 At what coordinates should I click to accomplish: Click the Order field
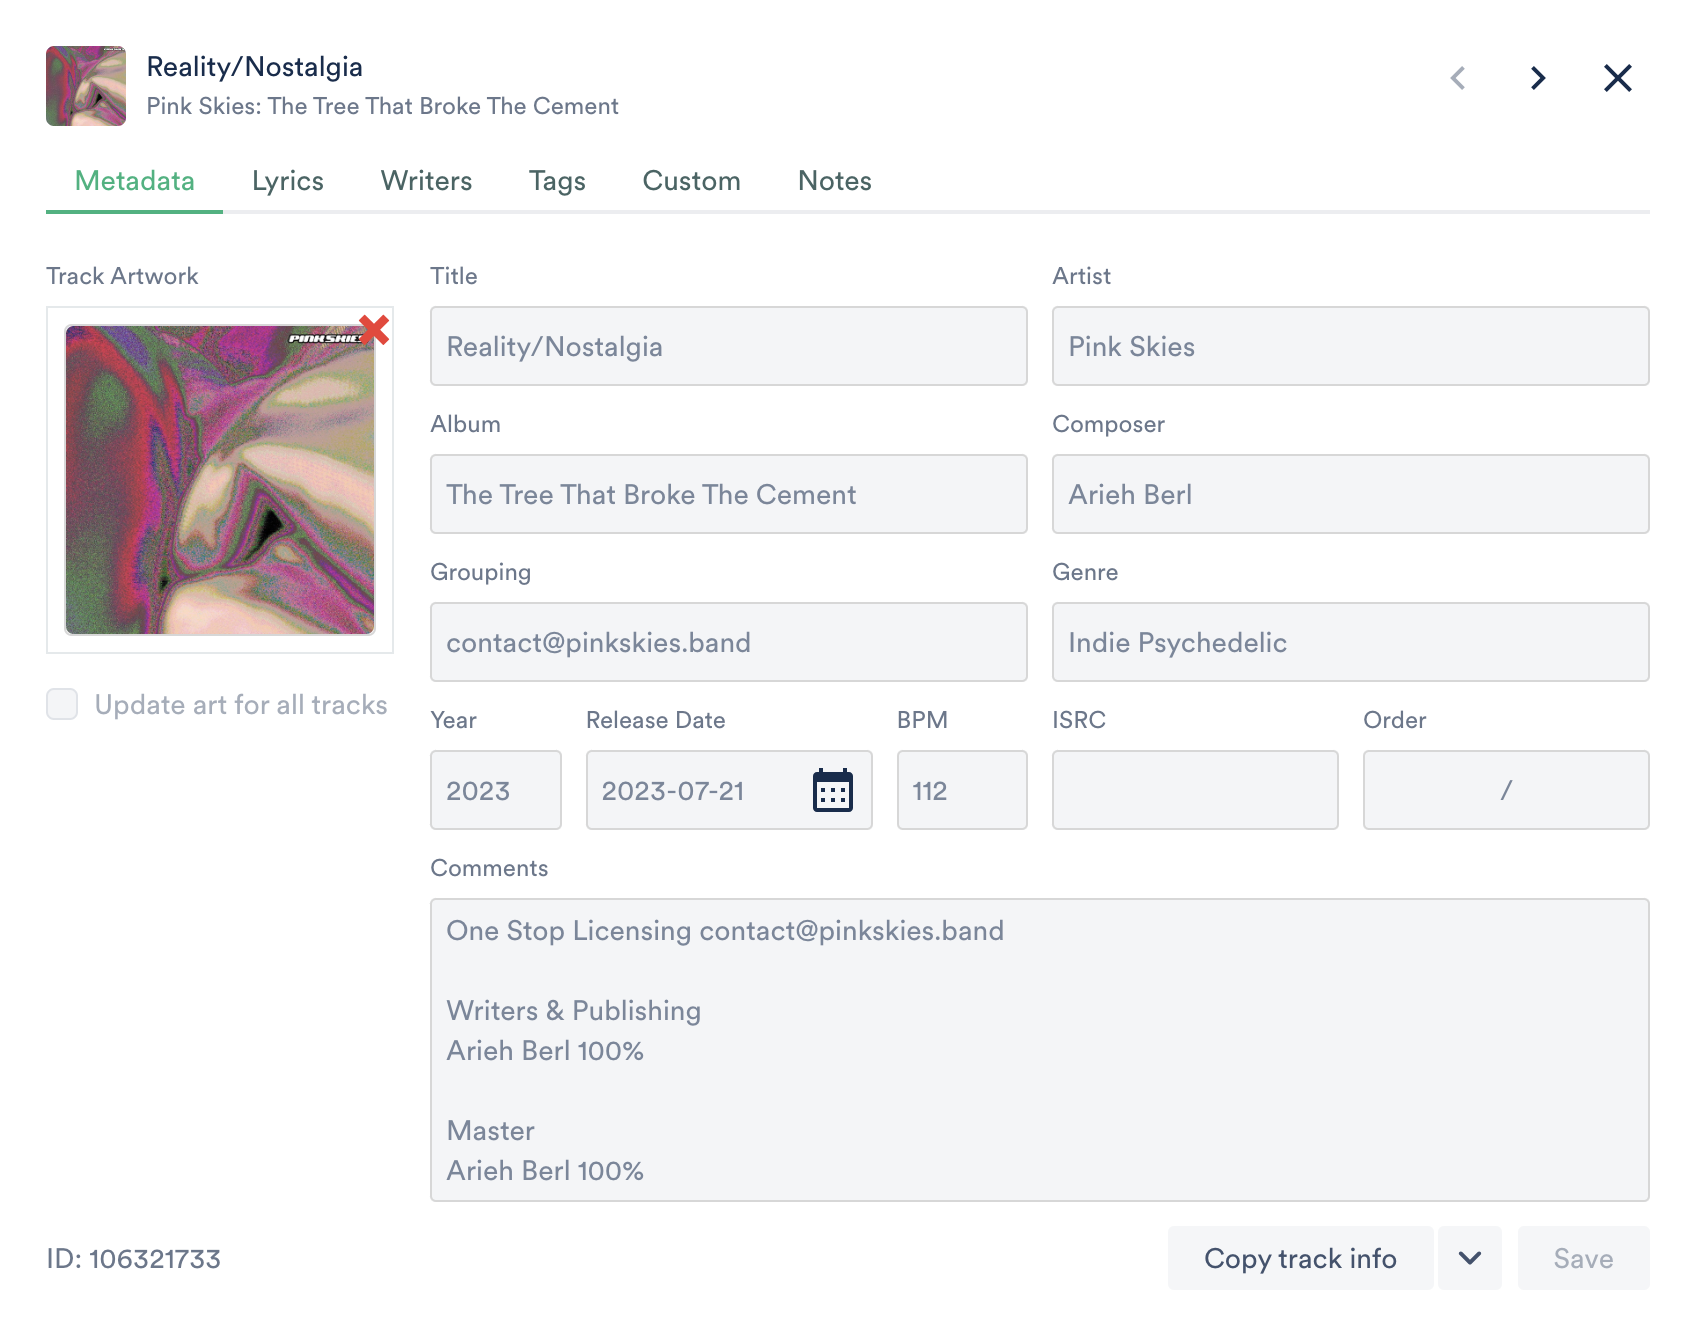pos(1506,790)
